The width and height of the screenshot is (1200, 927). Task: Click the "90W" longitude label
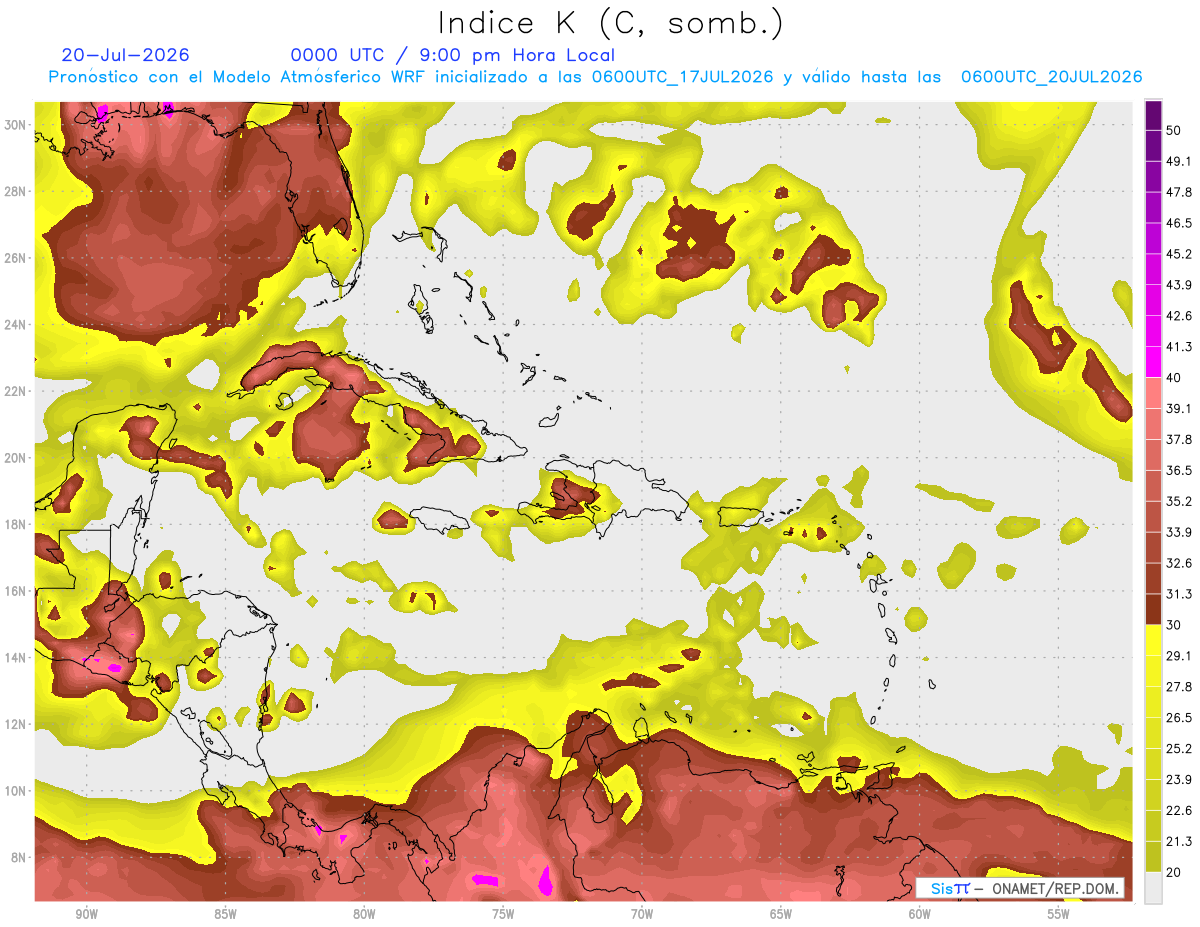click(x=86, y=915)
